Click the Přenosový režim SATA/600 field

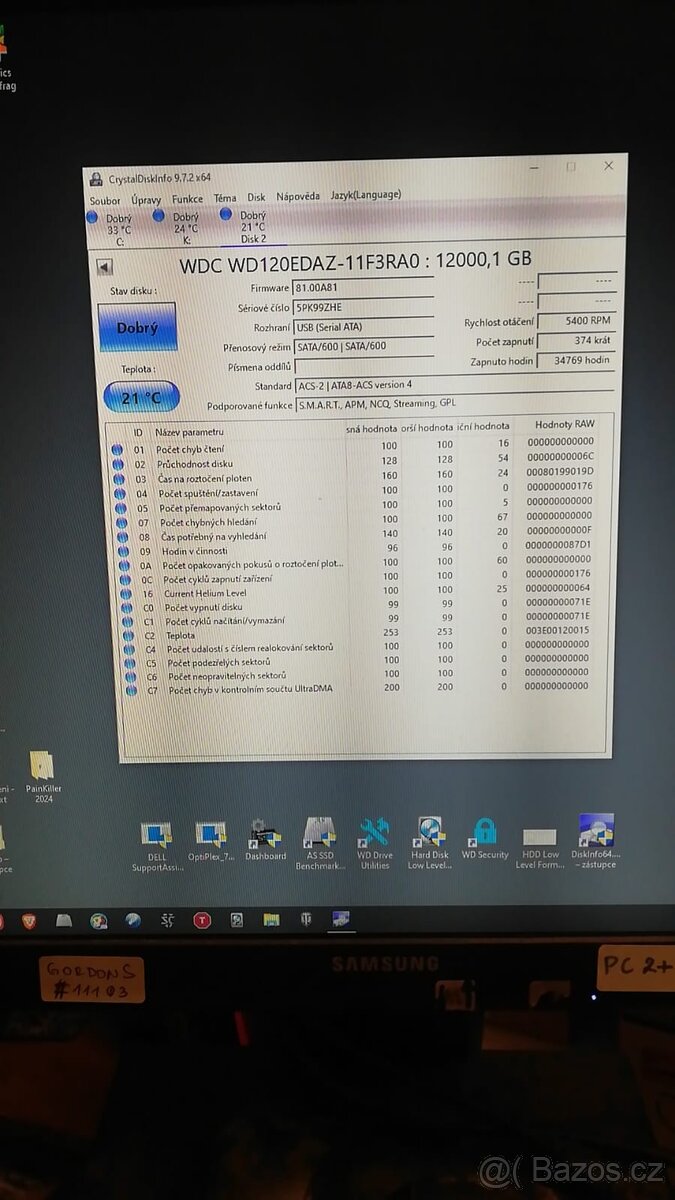[x=364, y=346]
